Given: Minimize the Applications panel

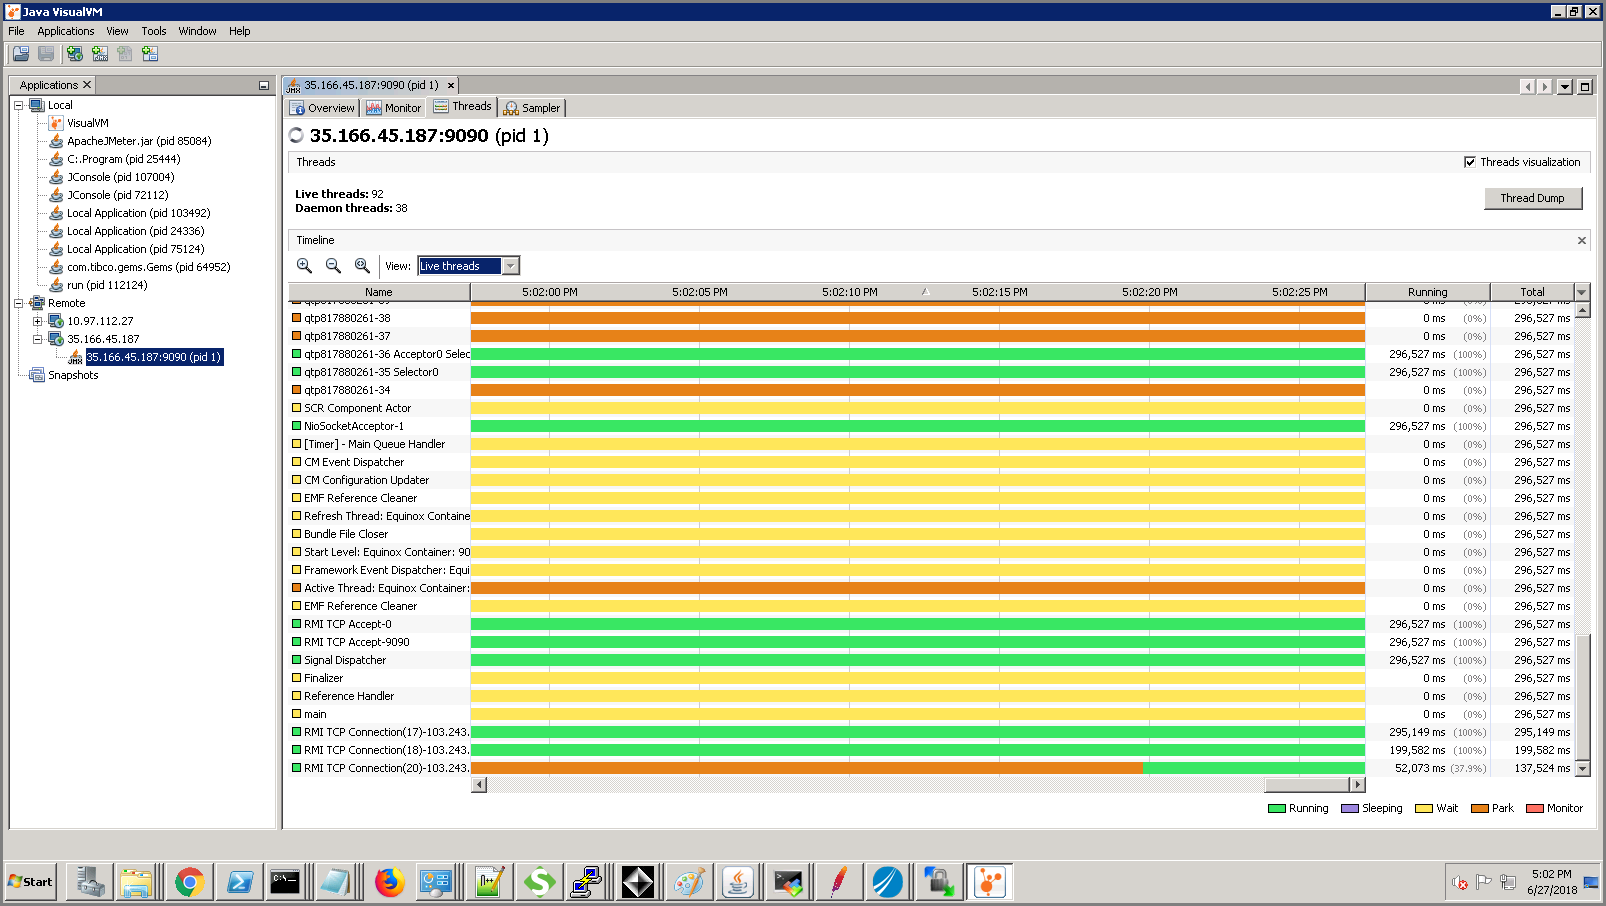Looking at the screenshot, I should [263, 86].
